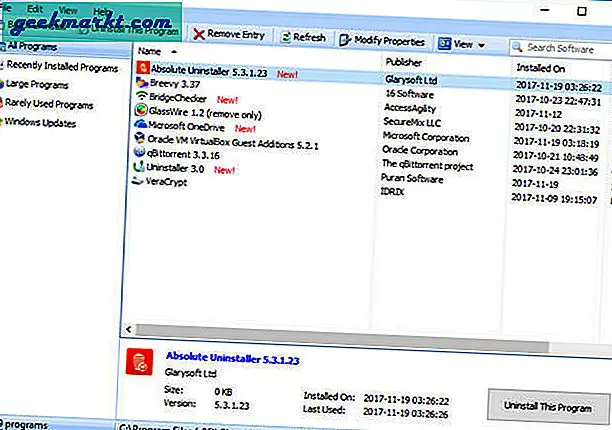Click the Microsoft Corporation publisher cell

point(426,137)
